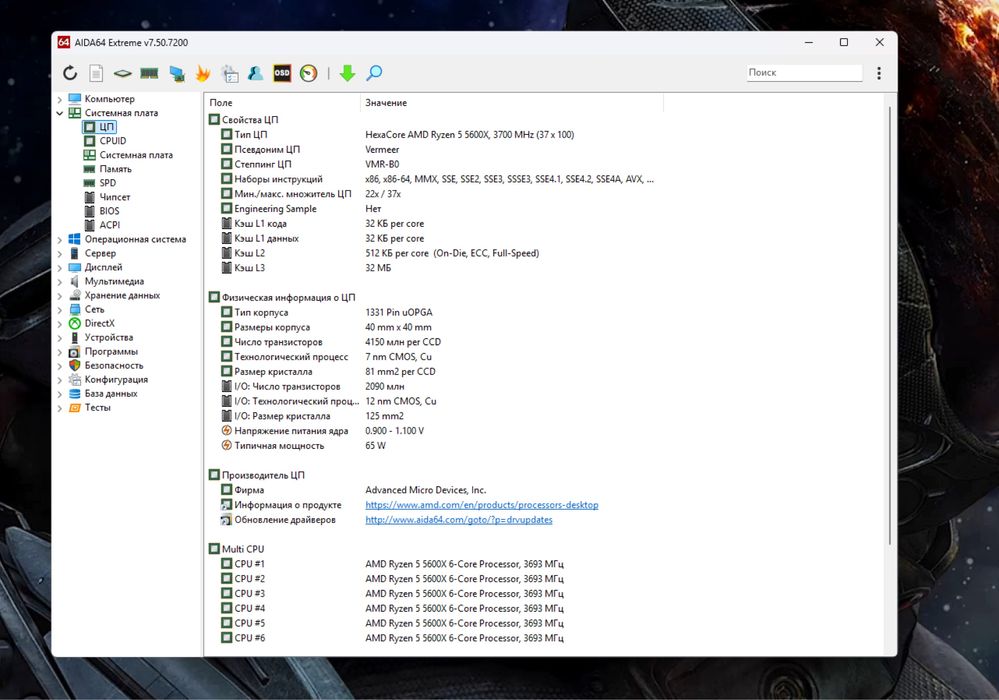The height and width of the screenshot is (700, 999).
Task: Click the motherboard chip toolbar icon
Action: tap(122, 74)
